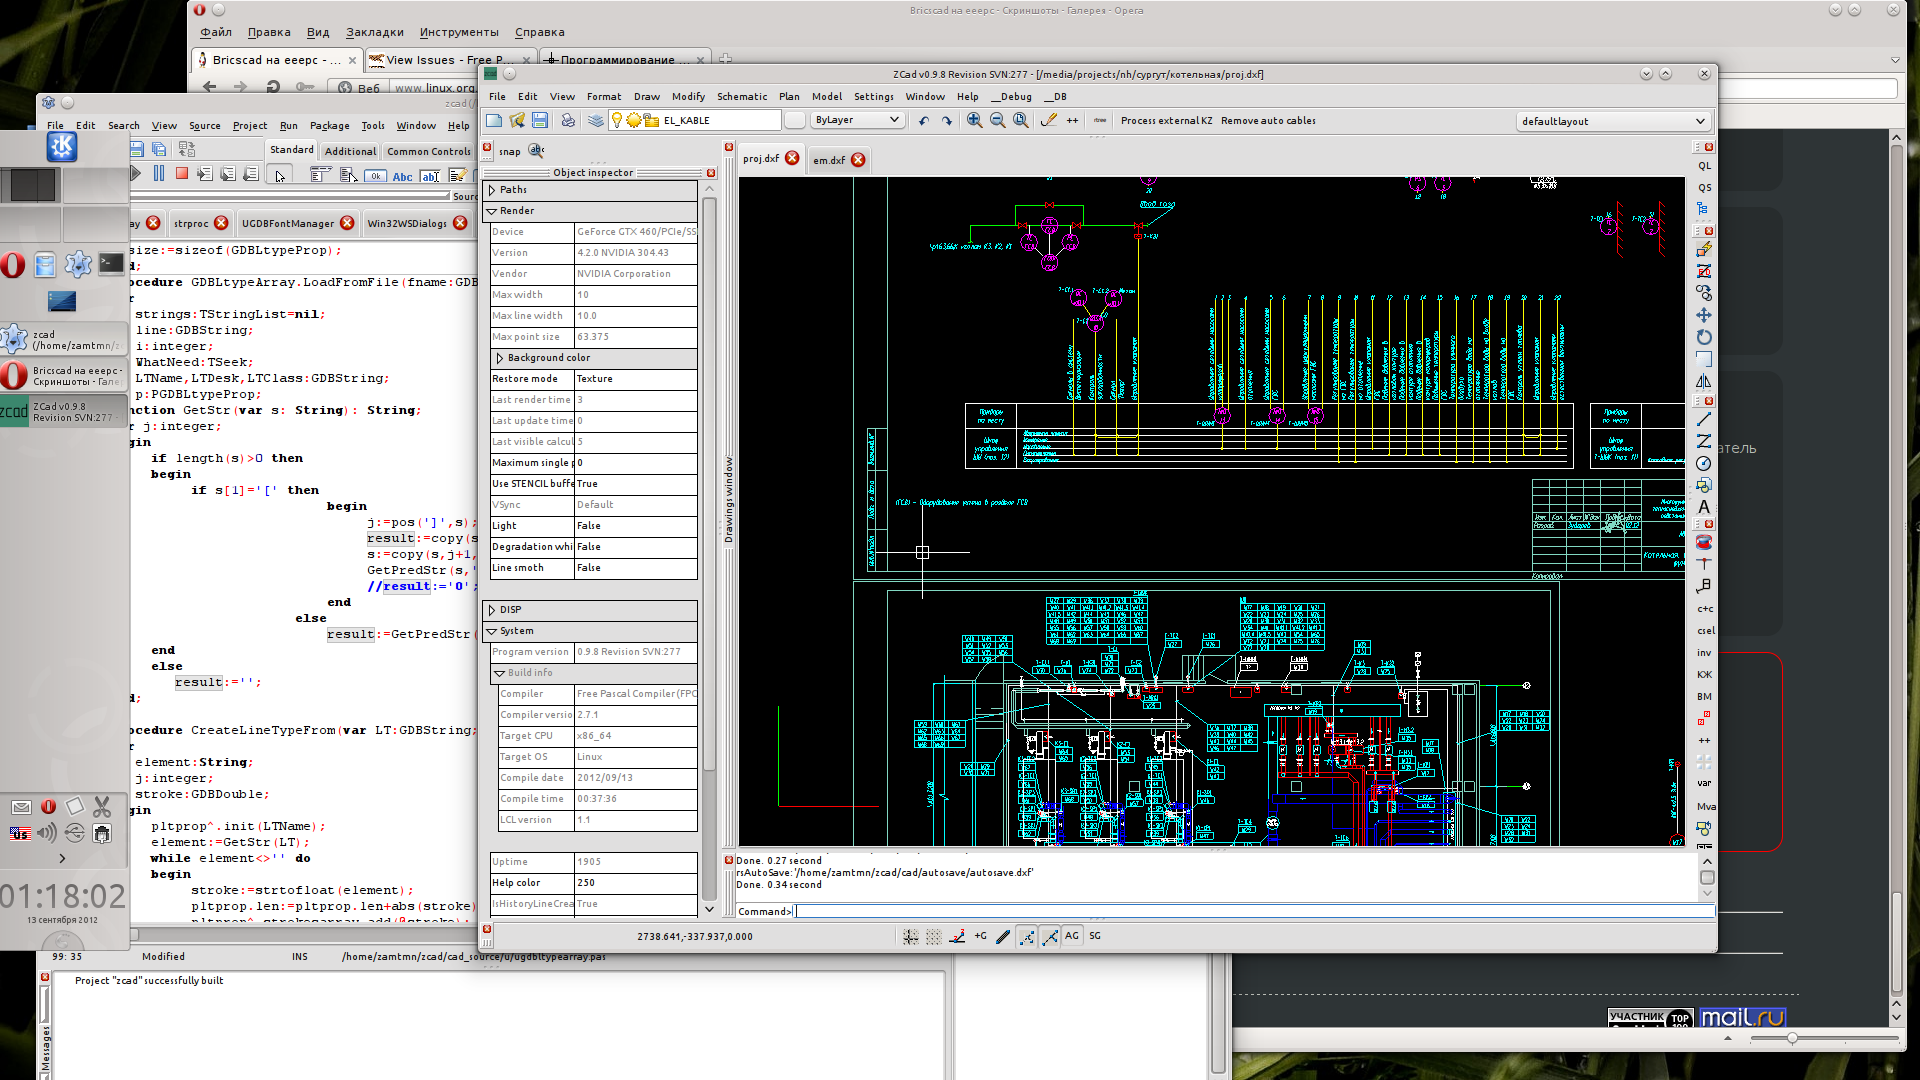Click the Save floppy icon in ZCad toolbar
The height and width of the screenshot is (1080, 1920).
(540, 120)
